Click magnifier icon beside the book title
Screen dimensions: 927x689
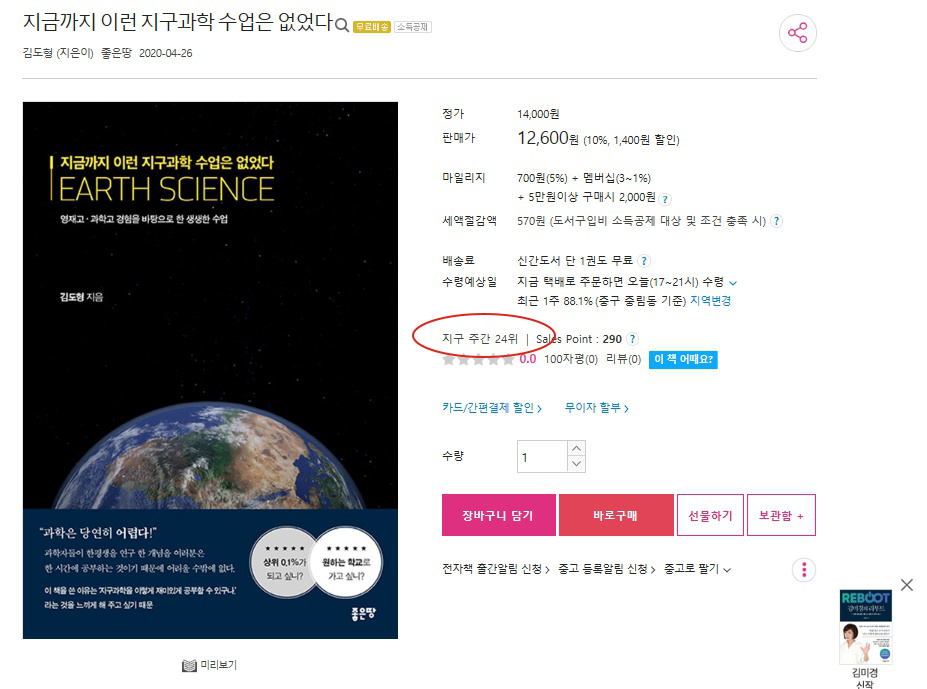pyautogui.click(x=342, y=25)
